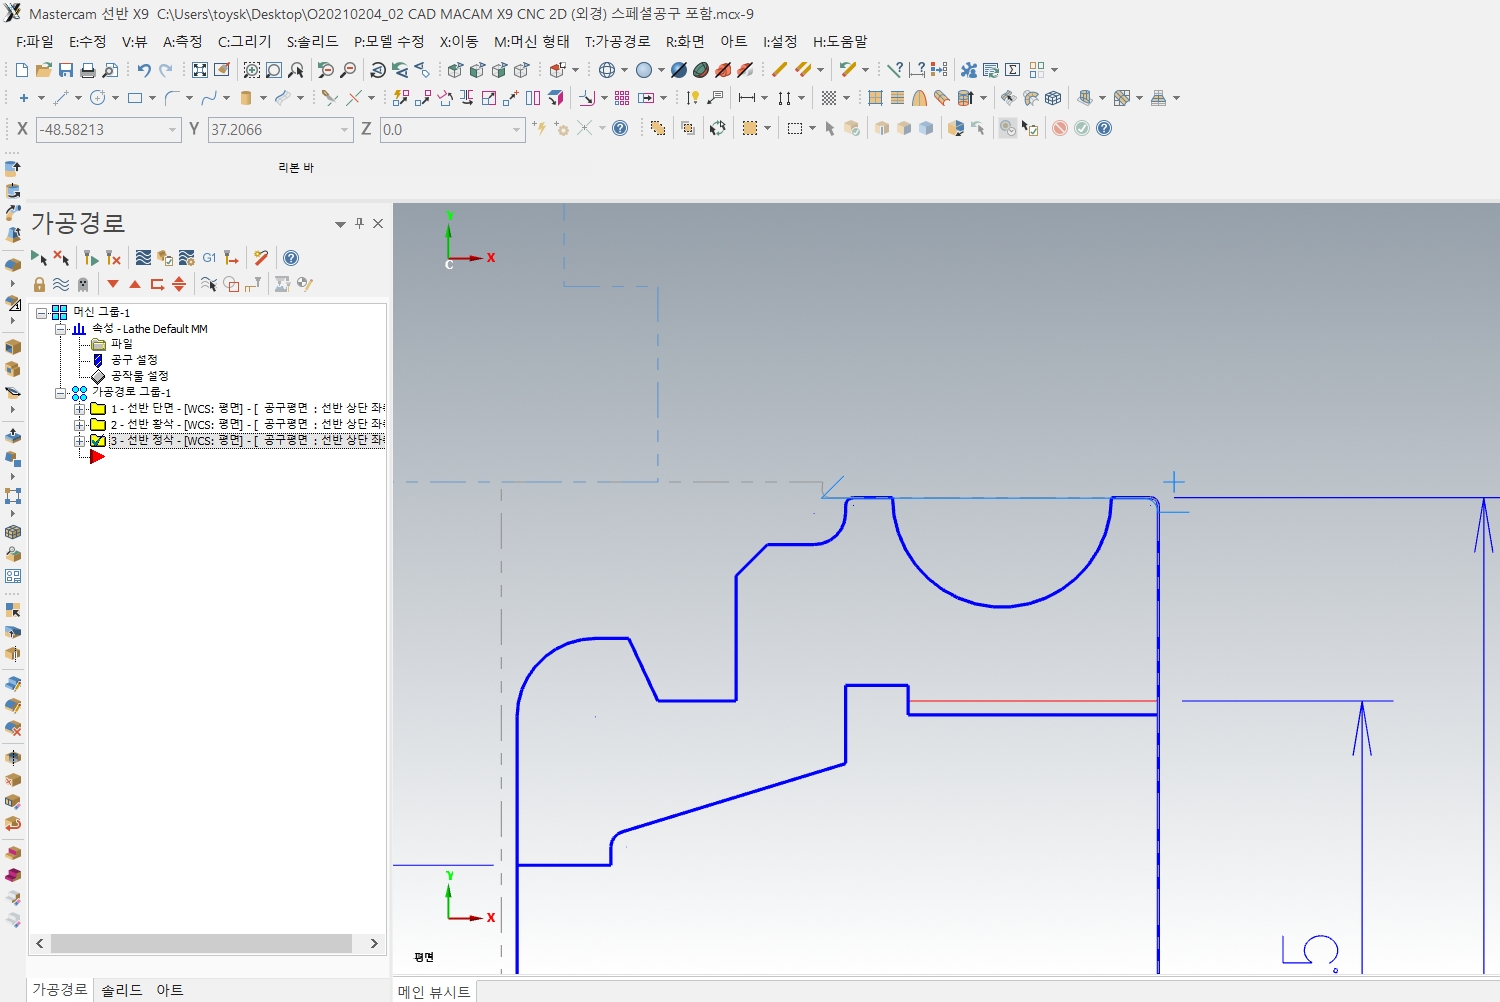Screen dimensions: 1500x1002
Task: Expand operation 2 - 선반 황삭
Action: point(79,425)
